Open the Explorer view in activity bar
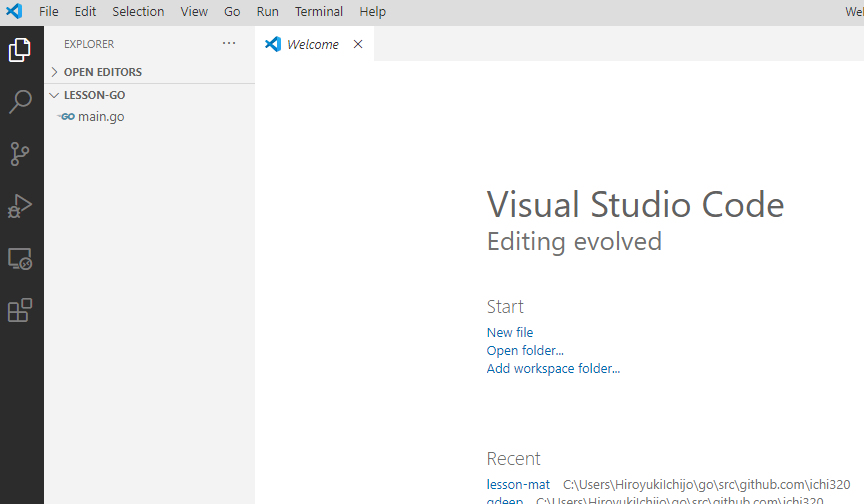This screenshot has width=864, height=504. click(x=20, y=50)
